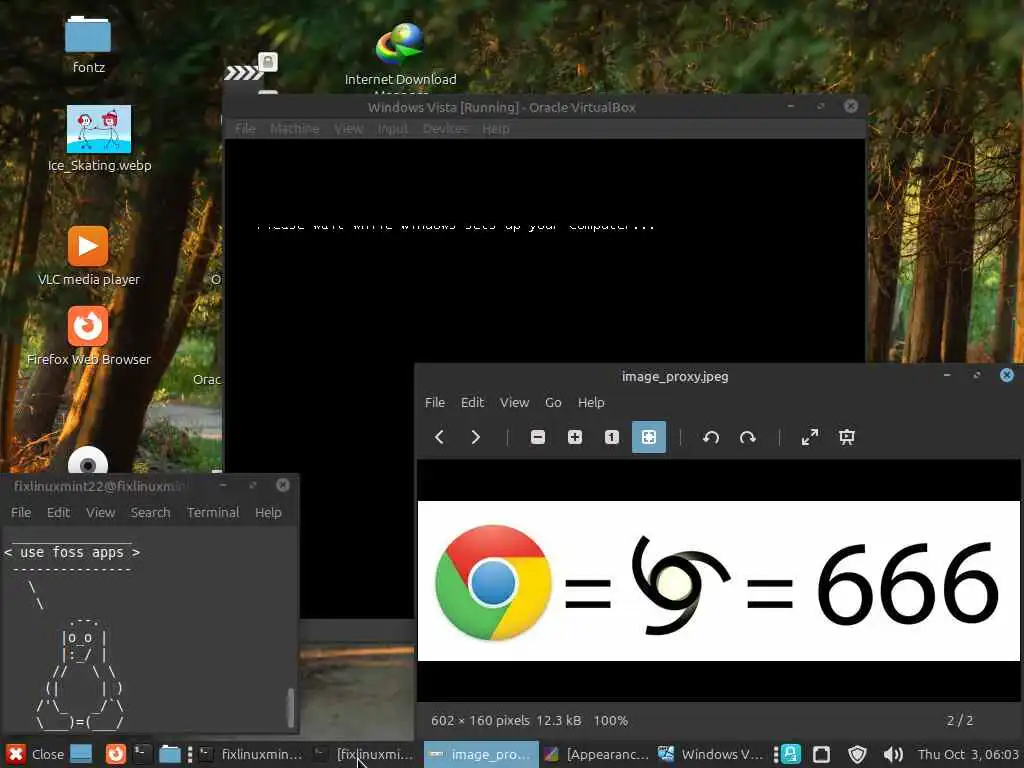Screen dimensions: 1024x768
Task: Switch to image_pro... taskbar entry
Action: [481, 754]
